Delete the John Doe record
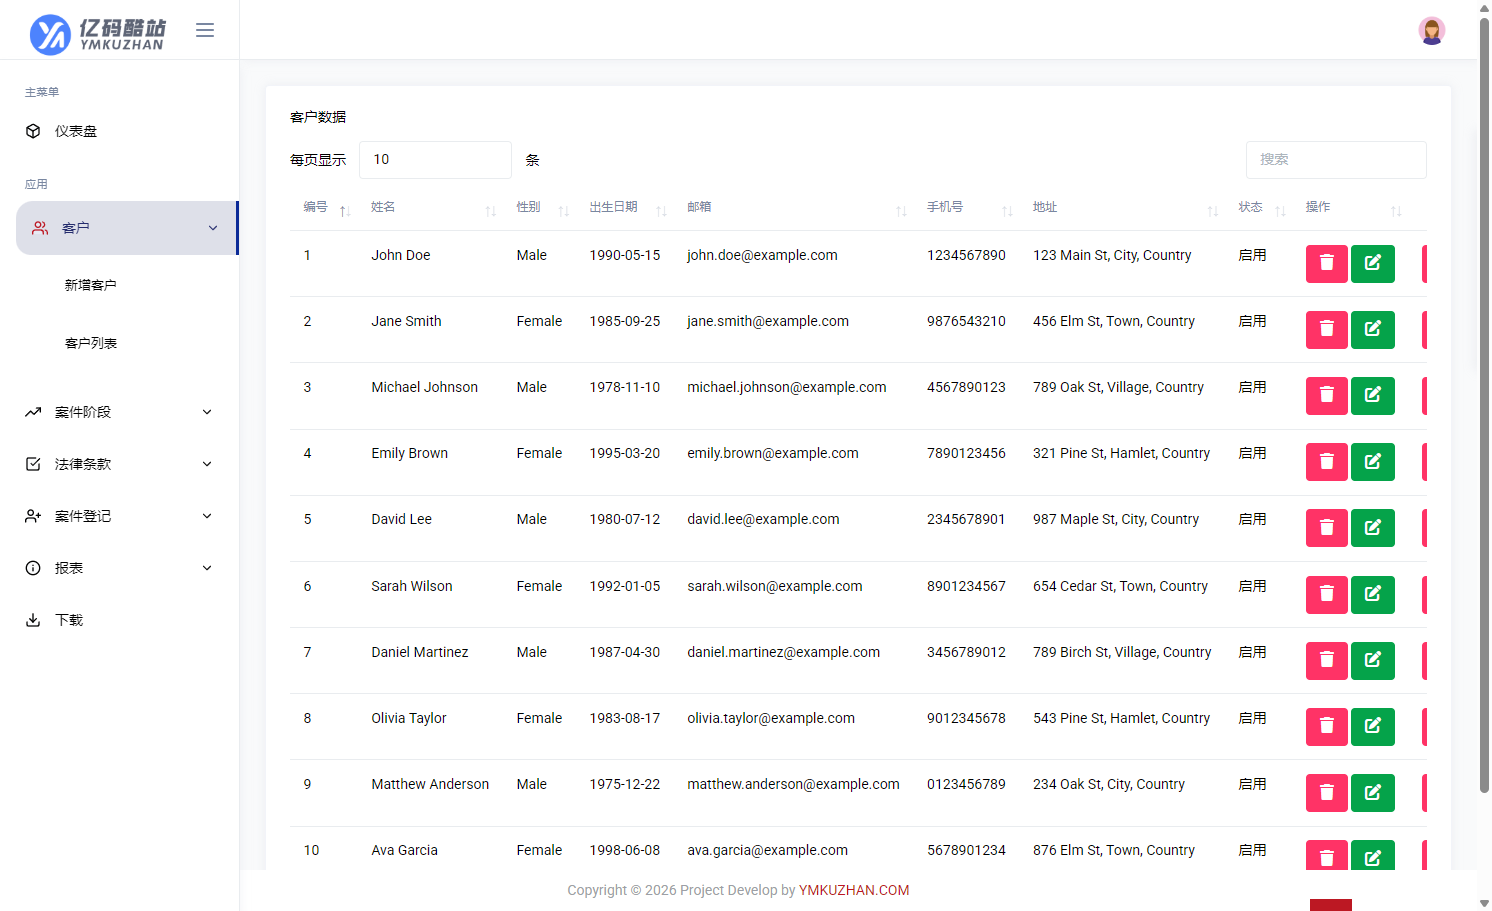The image size is (1492, 911). coord(1326,263)
